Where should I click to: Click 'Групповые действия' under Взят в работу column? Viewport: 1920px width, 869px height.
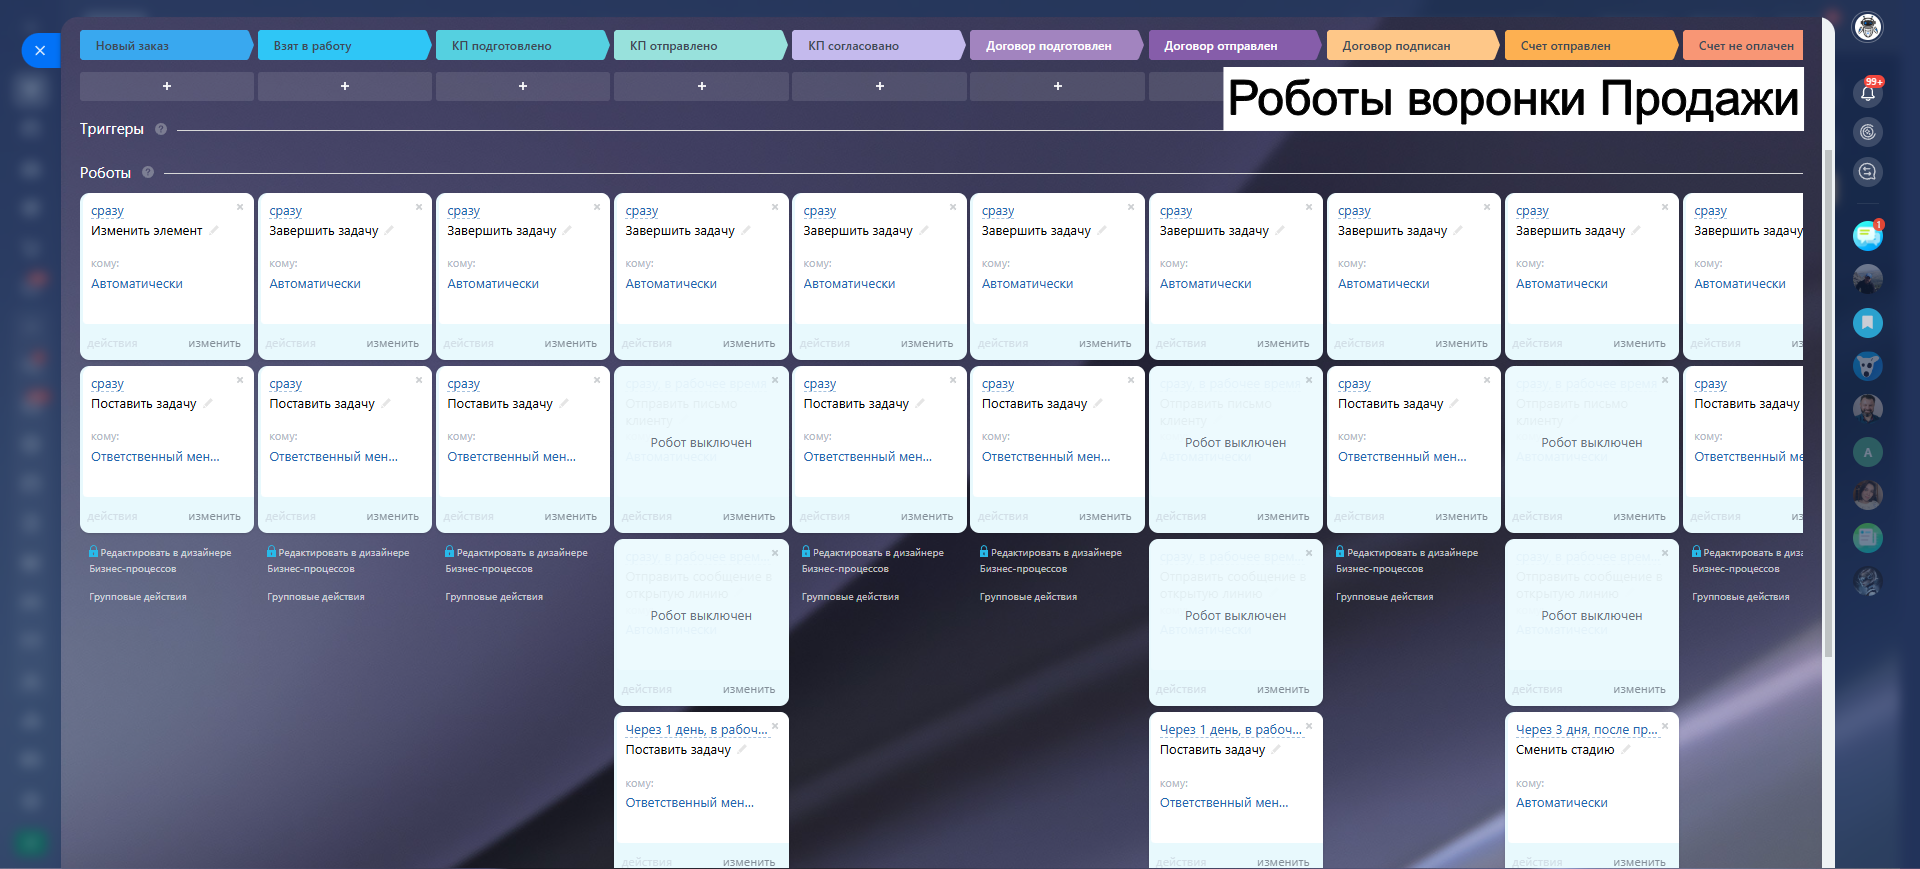click(x=316, y=597)
